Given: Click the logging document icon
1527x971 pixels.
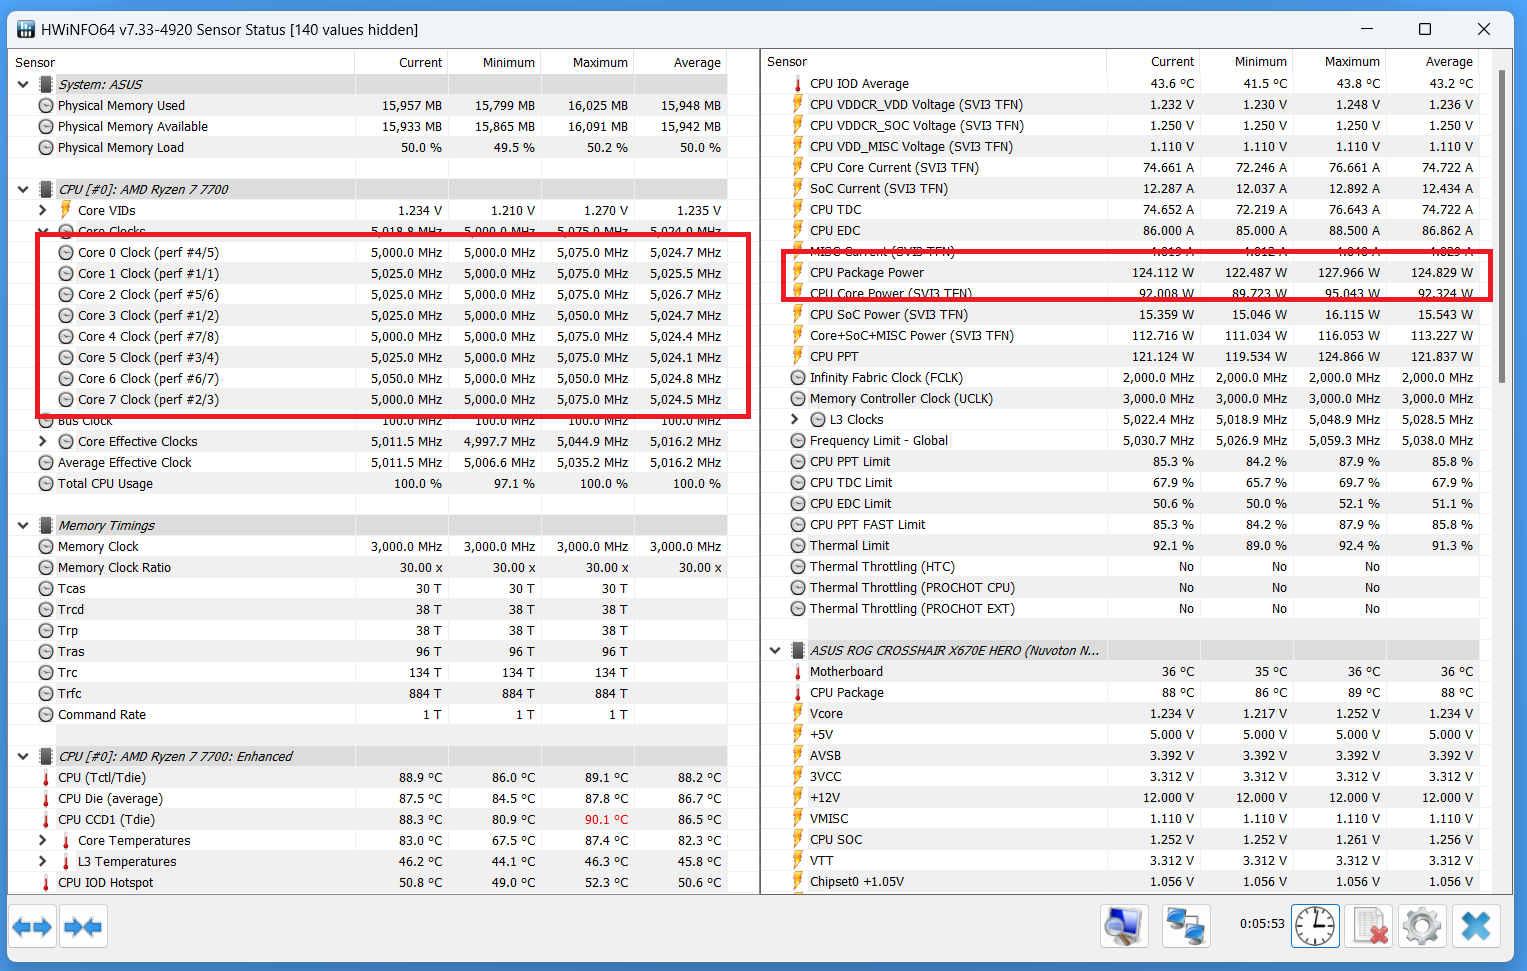Looking at the screenshot, I should pyautogui.click(x=1369, y=926).
